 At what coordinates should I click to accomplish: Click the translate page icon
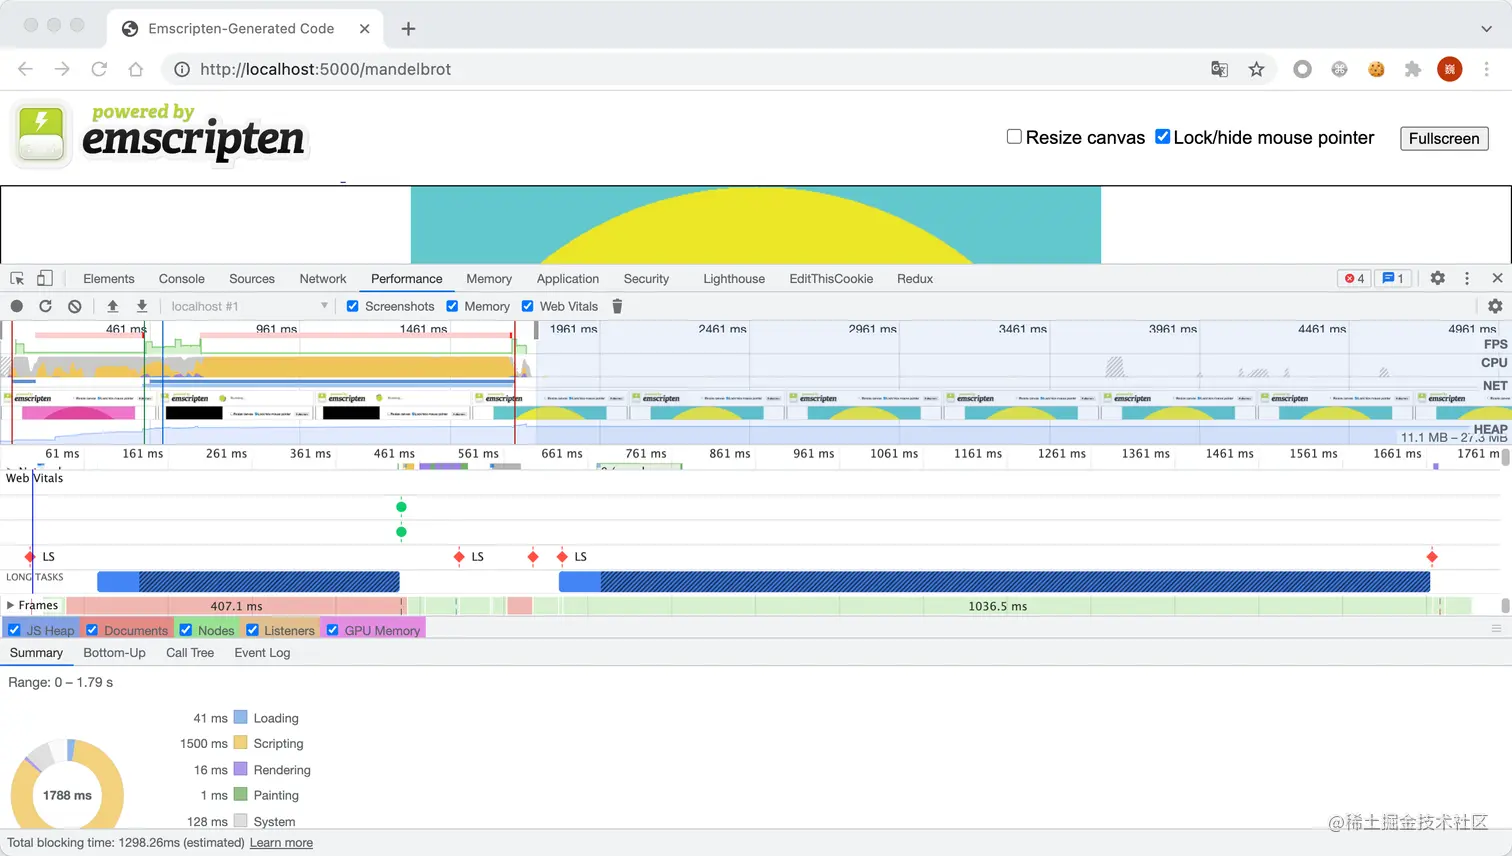pyautogui.click(x=1219, y=69)
